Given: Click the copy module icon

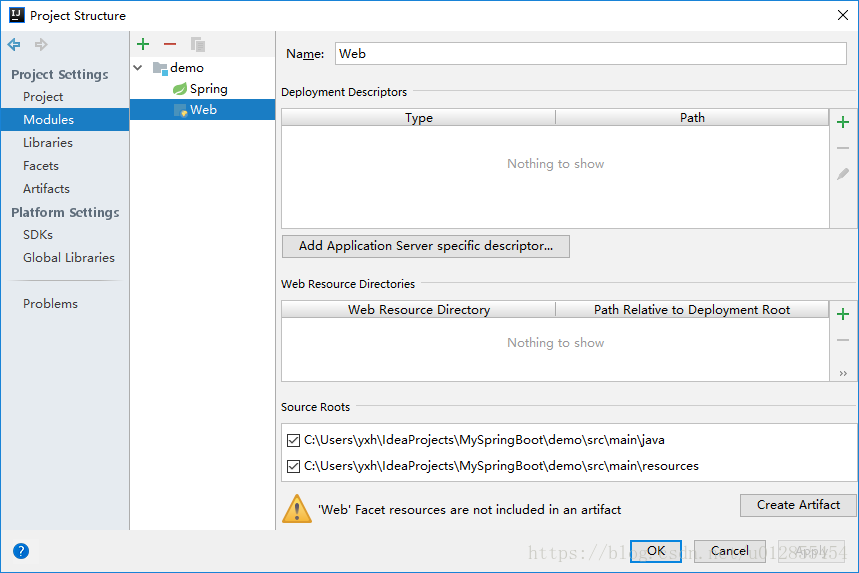Looking at the screenshot, I should [198, 44].
